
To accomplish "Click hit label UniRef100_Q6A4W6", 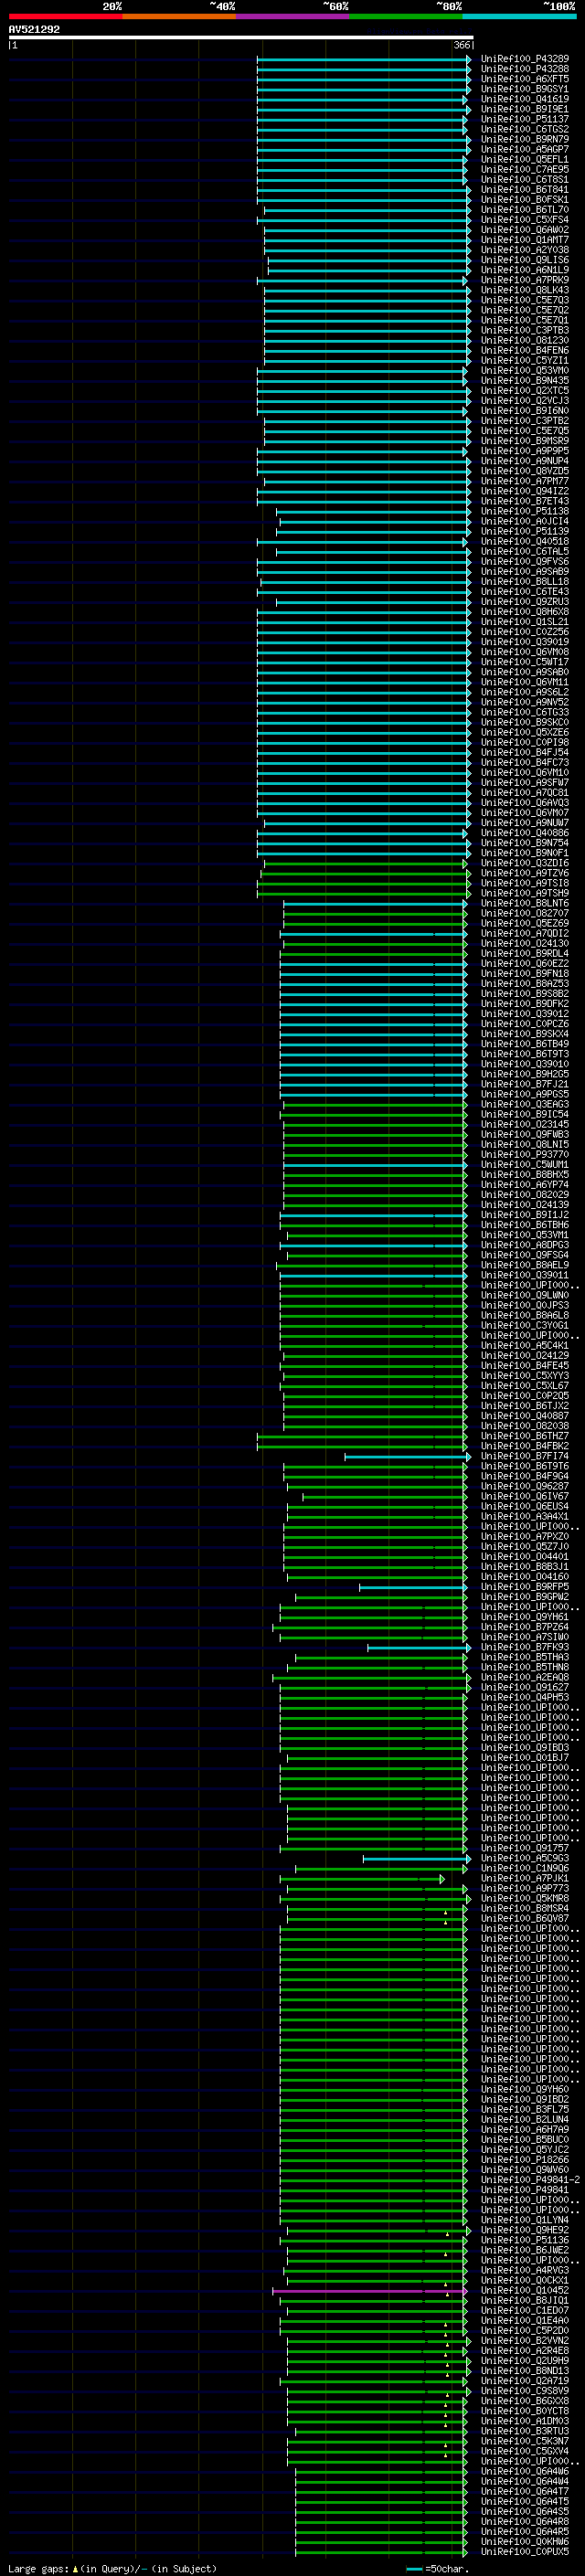I will (524, 2471).
